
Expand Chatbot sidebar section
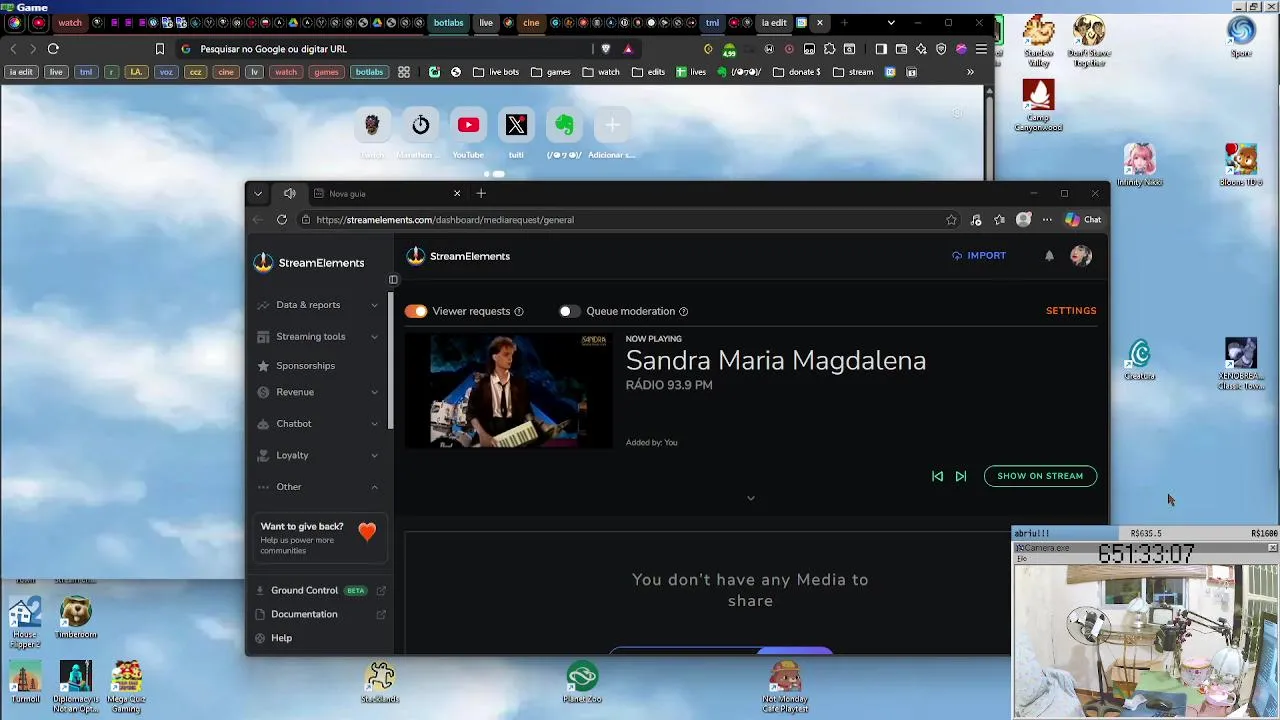click(318, 424)
